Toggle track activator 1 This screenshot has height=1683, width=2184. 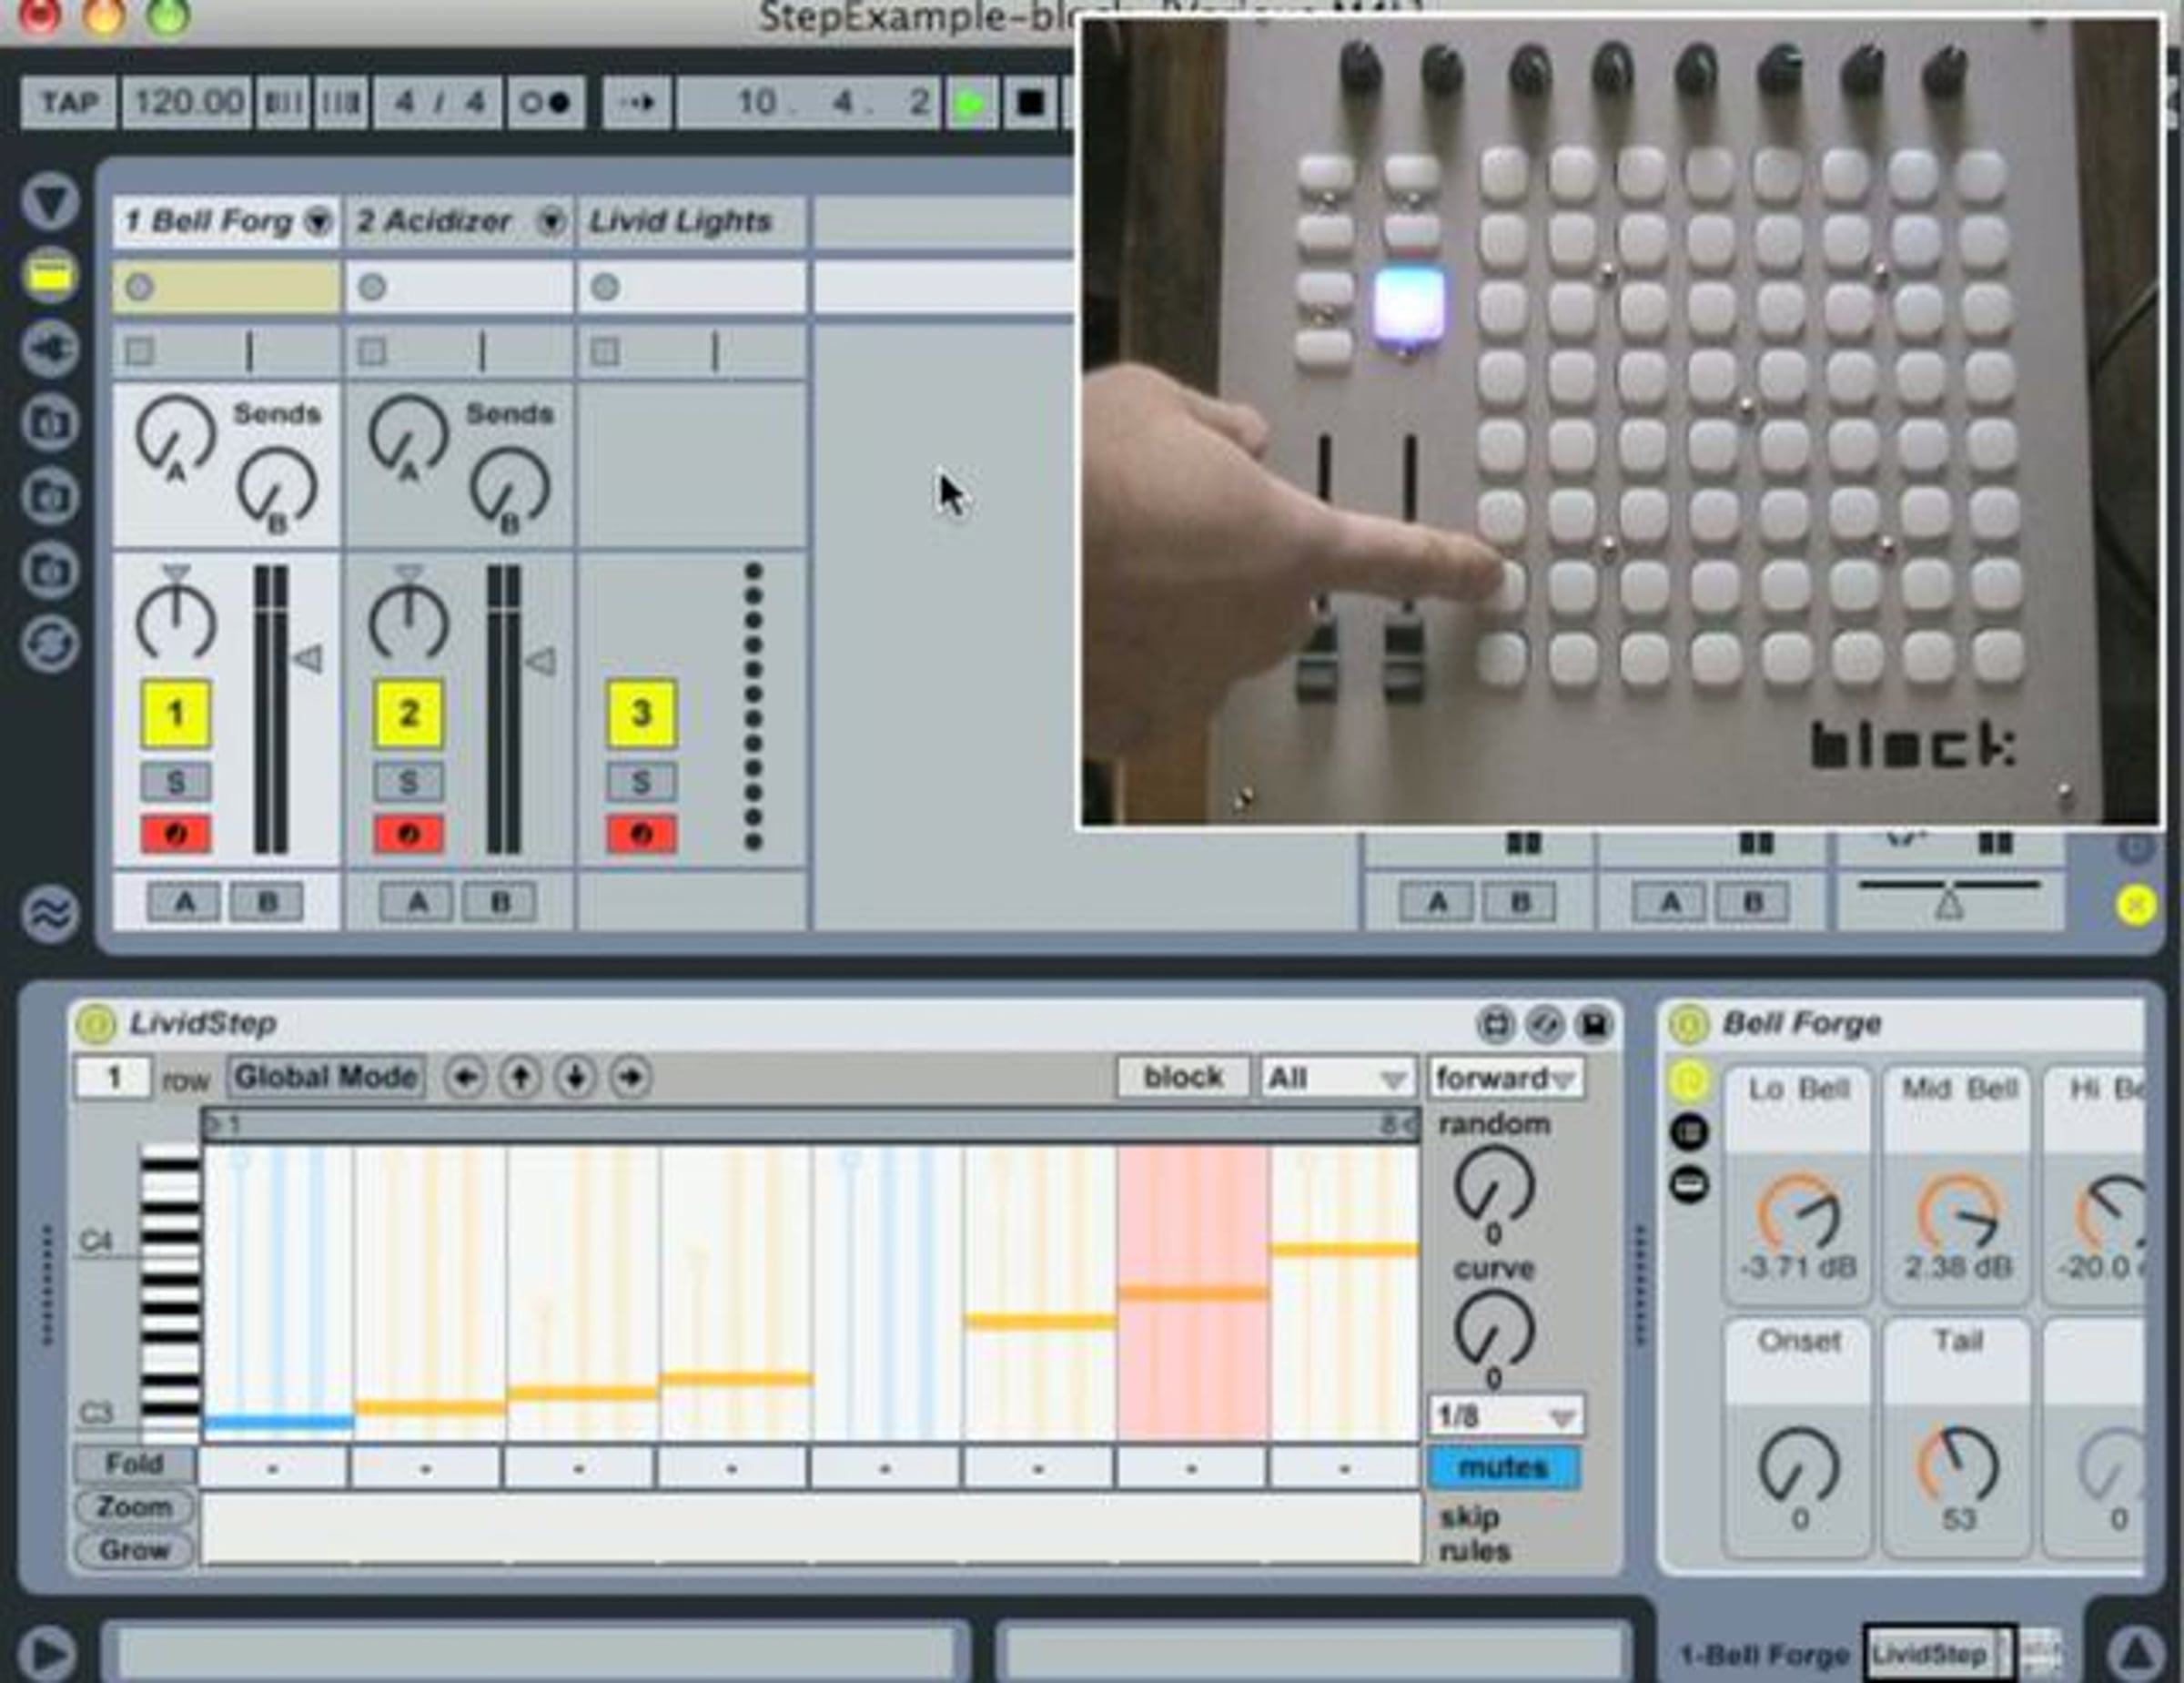175,714
